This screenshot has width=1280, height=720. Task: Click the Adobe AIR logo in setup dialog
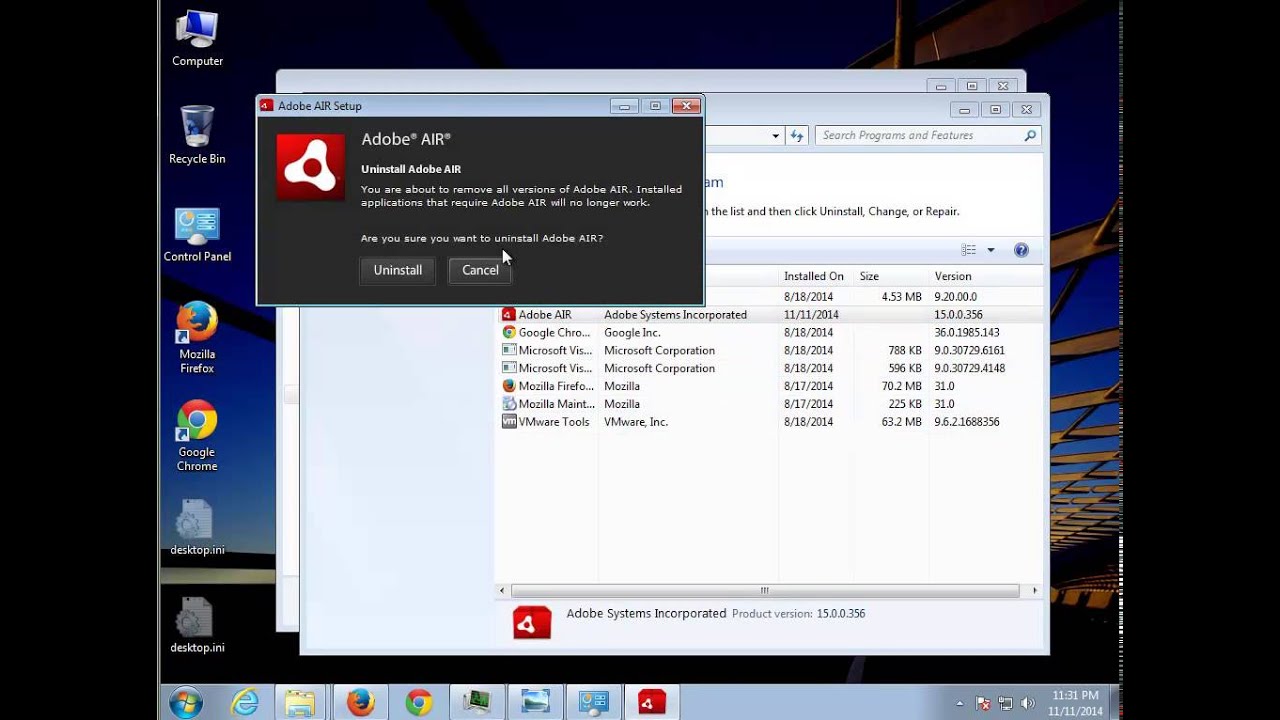coord(311,167)
